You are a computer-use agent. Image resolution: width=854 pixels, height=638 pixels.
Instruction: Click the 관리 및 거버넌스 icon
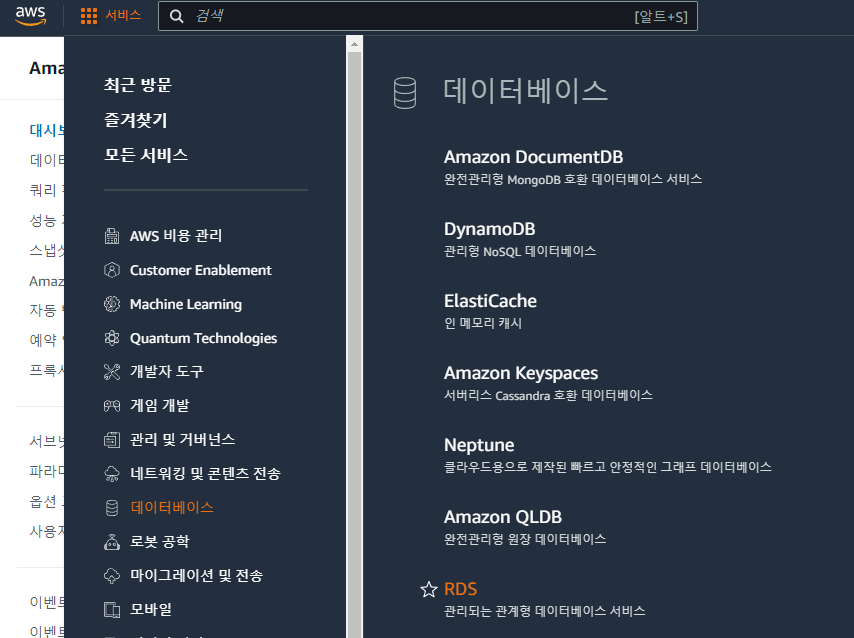coord(112,440)
